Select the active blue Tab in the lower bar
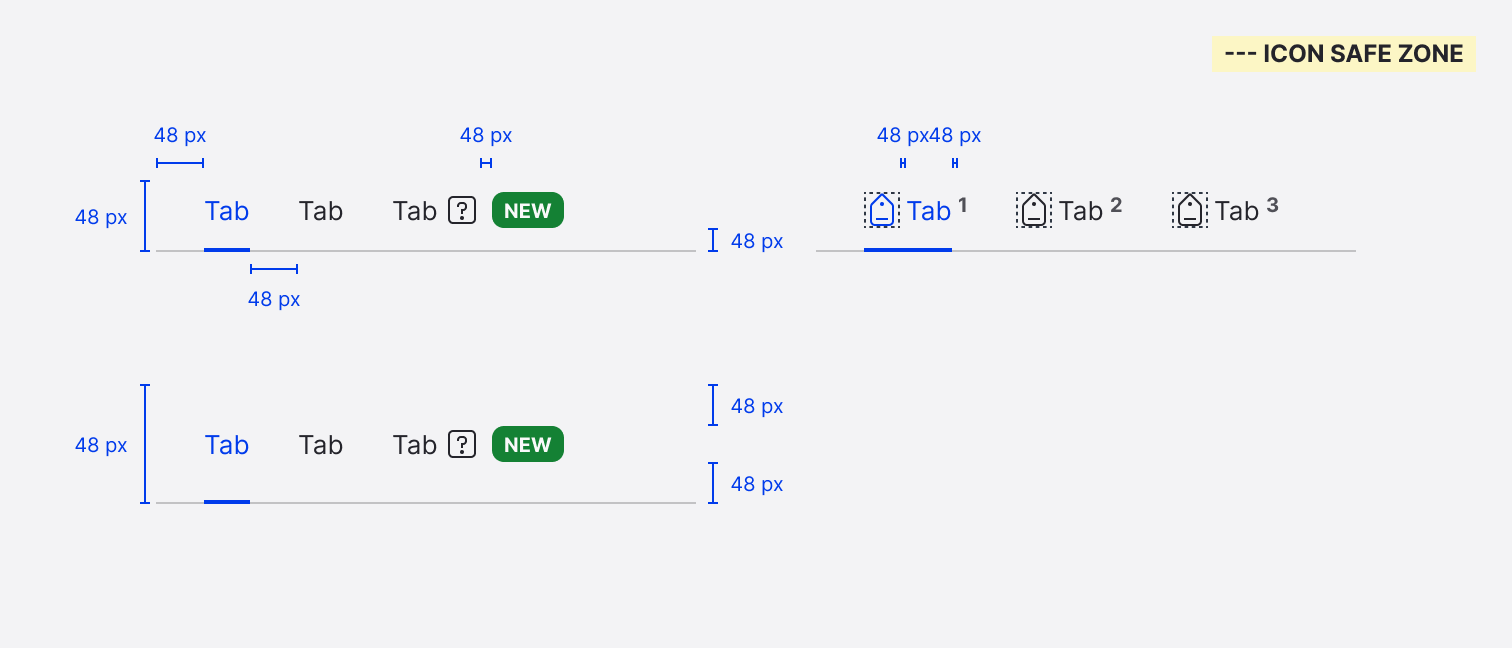This screenshot has width=1512, height=648. (227, 445)
